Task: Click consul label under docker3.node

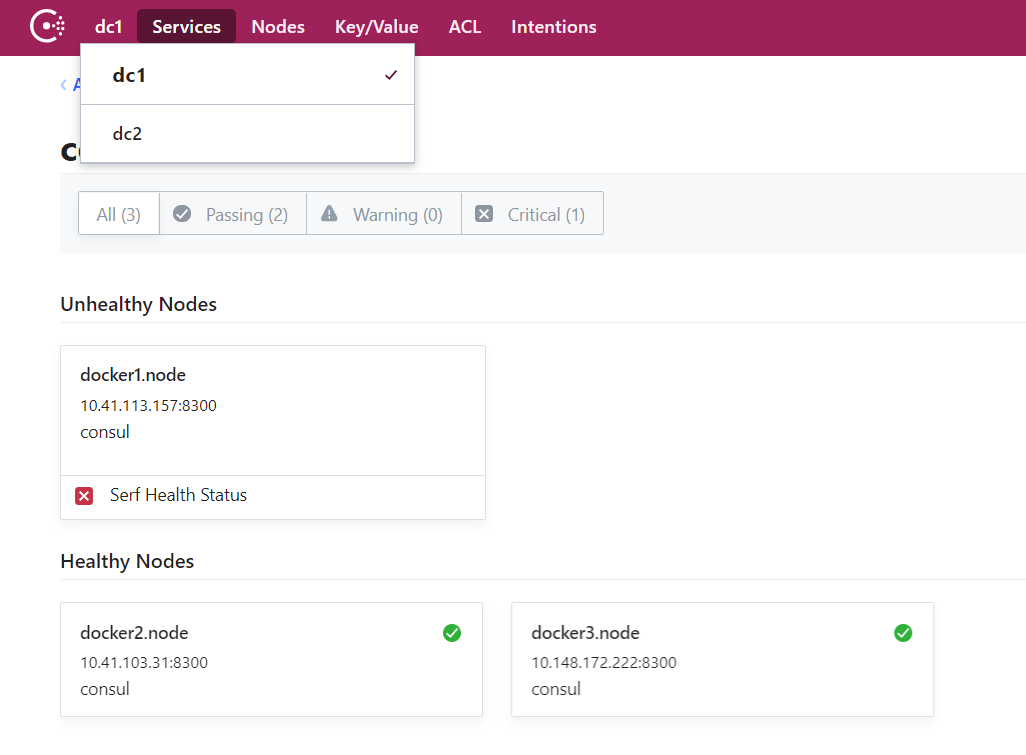Action: point(556,690)
